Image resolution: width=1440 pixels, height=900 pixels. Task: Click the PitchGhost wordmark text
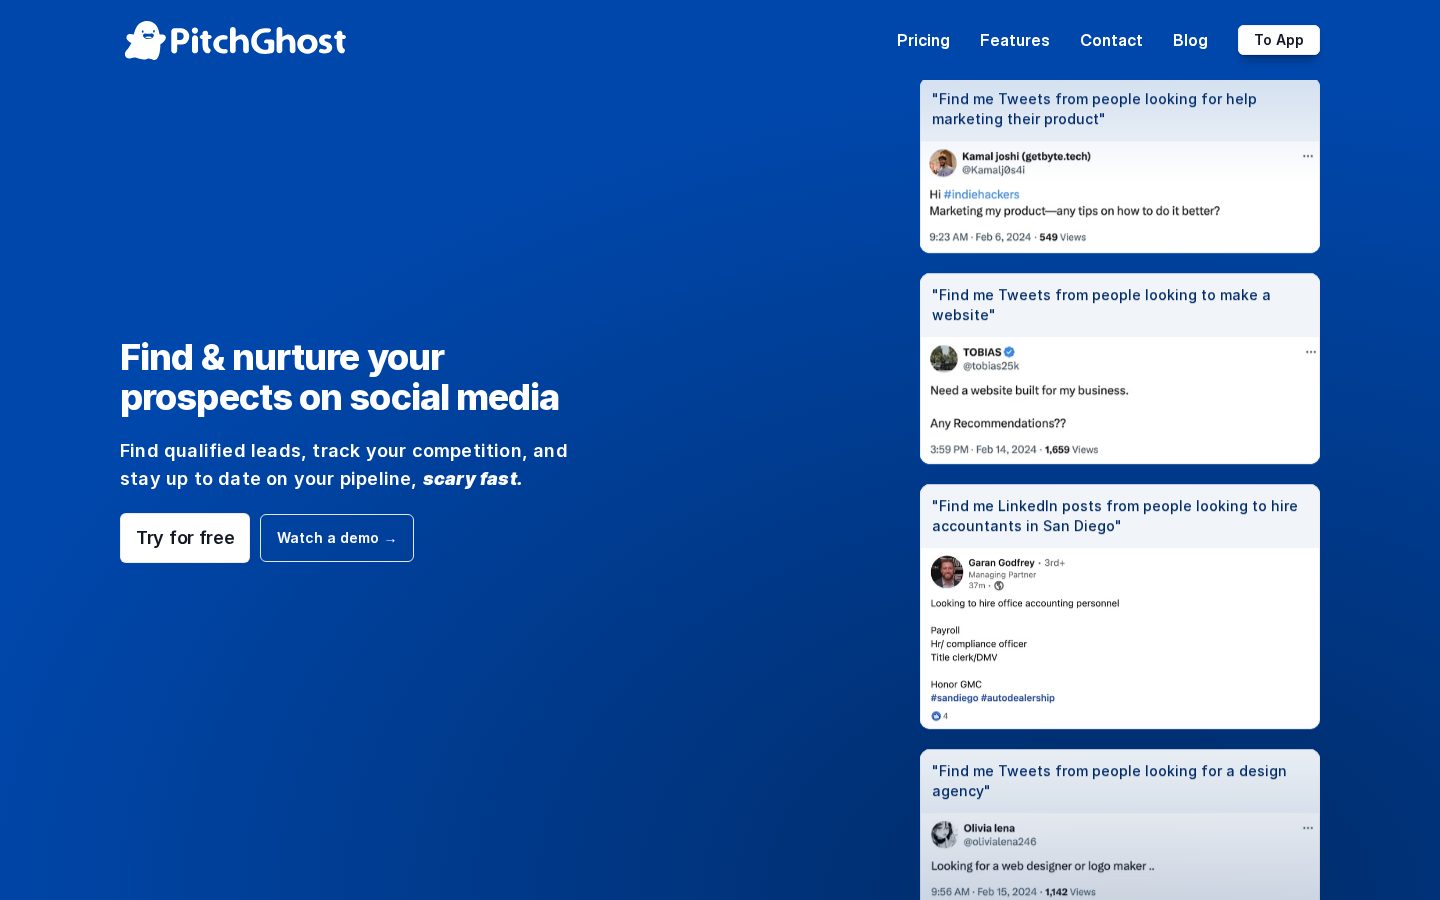(258, 41)
